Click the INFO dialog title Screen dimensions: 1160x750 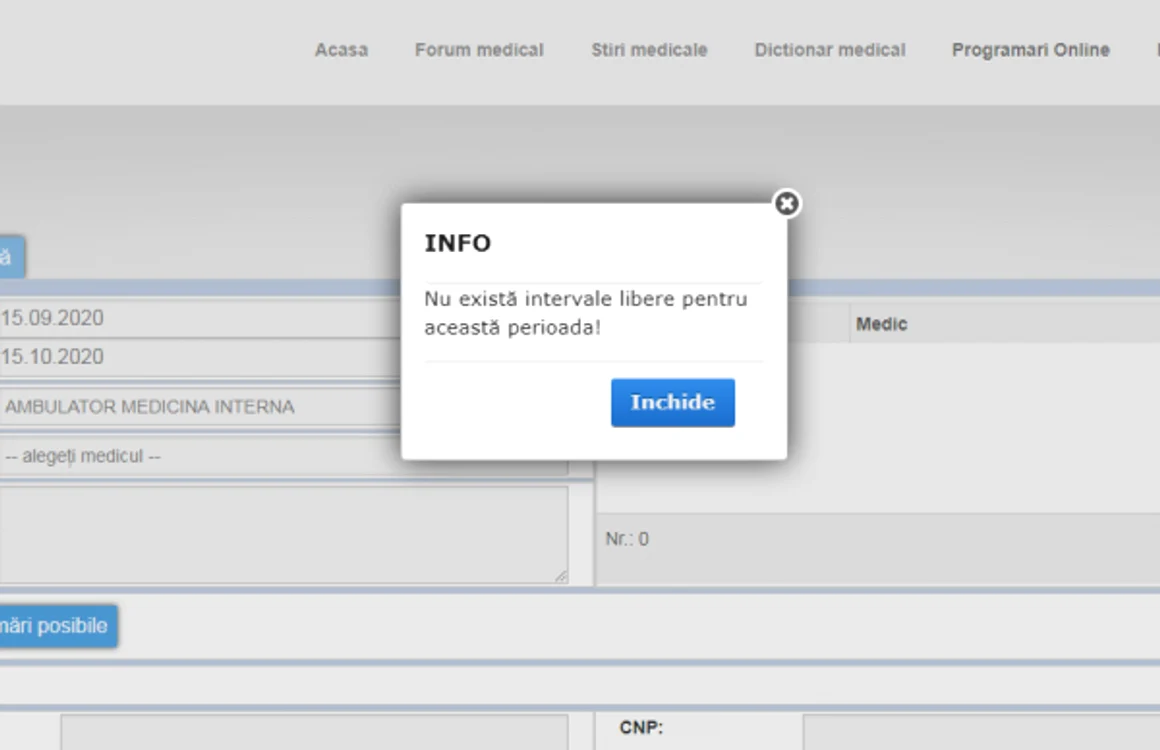[457, 243]
